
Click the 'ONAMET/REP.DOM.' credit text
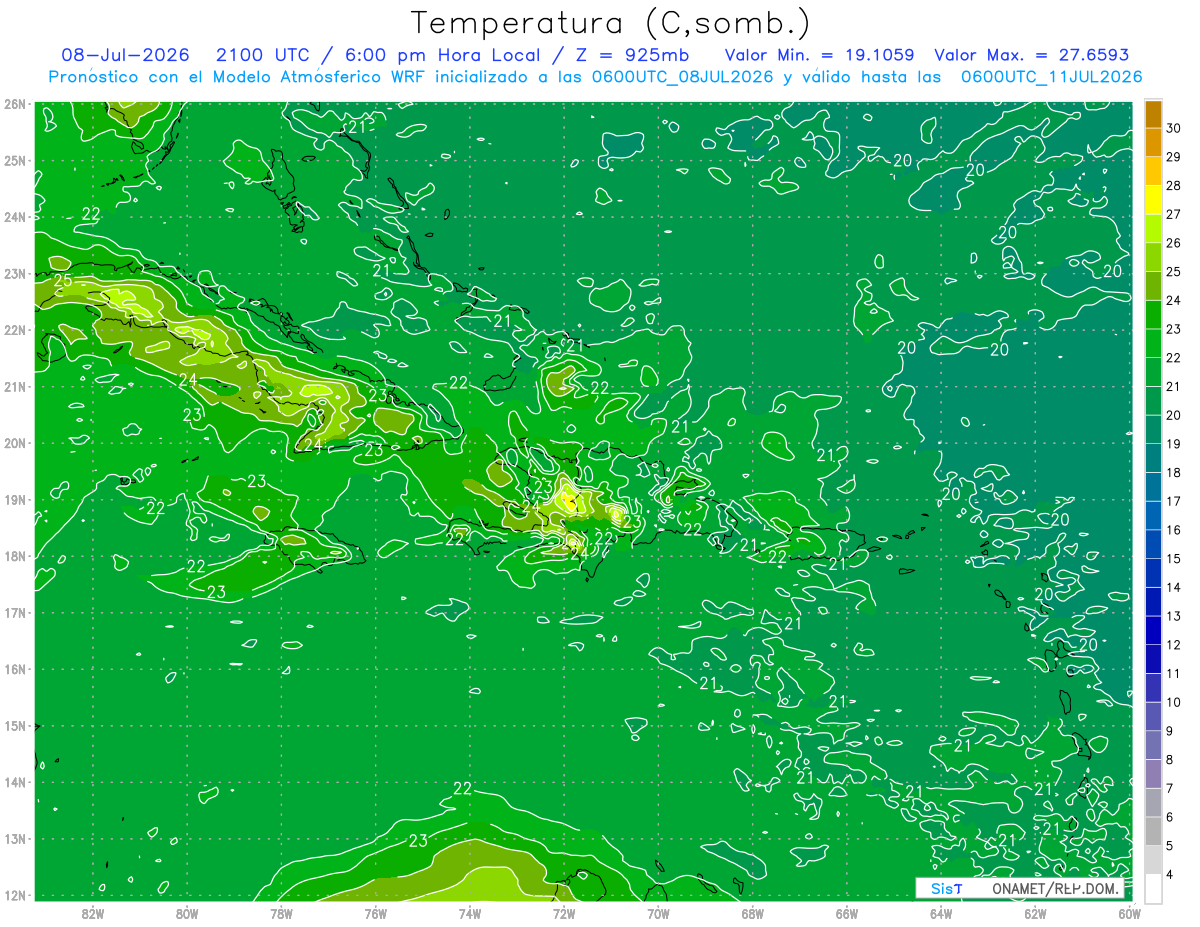[x=1056, y=888]
